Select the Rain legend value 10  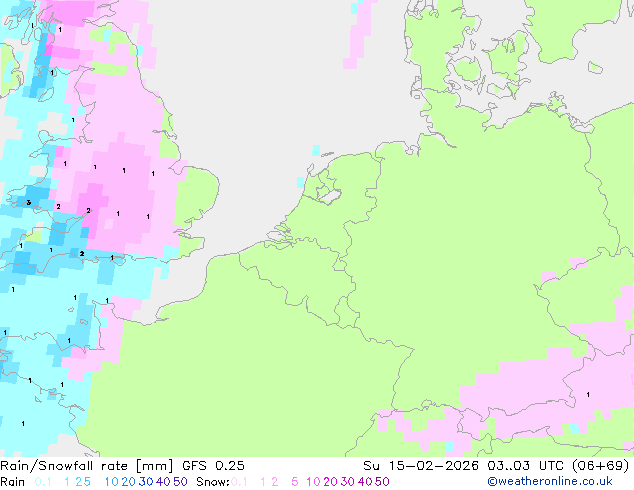coord(111,482)
